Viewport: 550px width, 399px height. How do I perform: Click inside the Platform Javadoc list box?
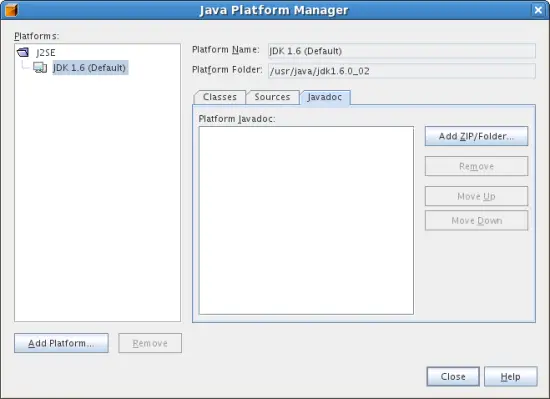[x=306, y=221]
